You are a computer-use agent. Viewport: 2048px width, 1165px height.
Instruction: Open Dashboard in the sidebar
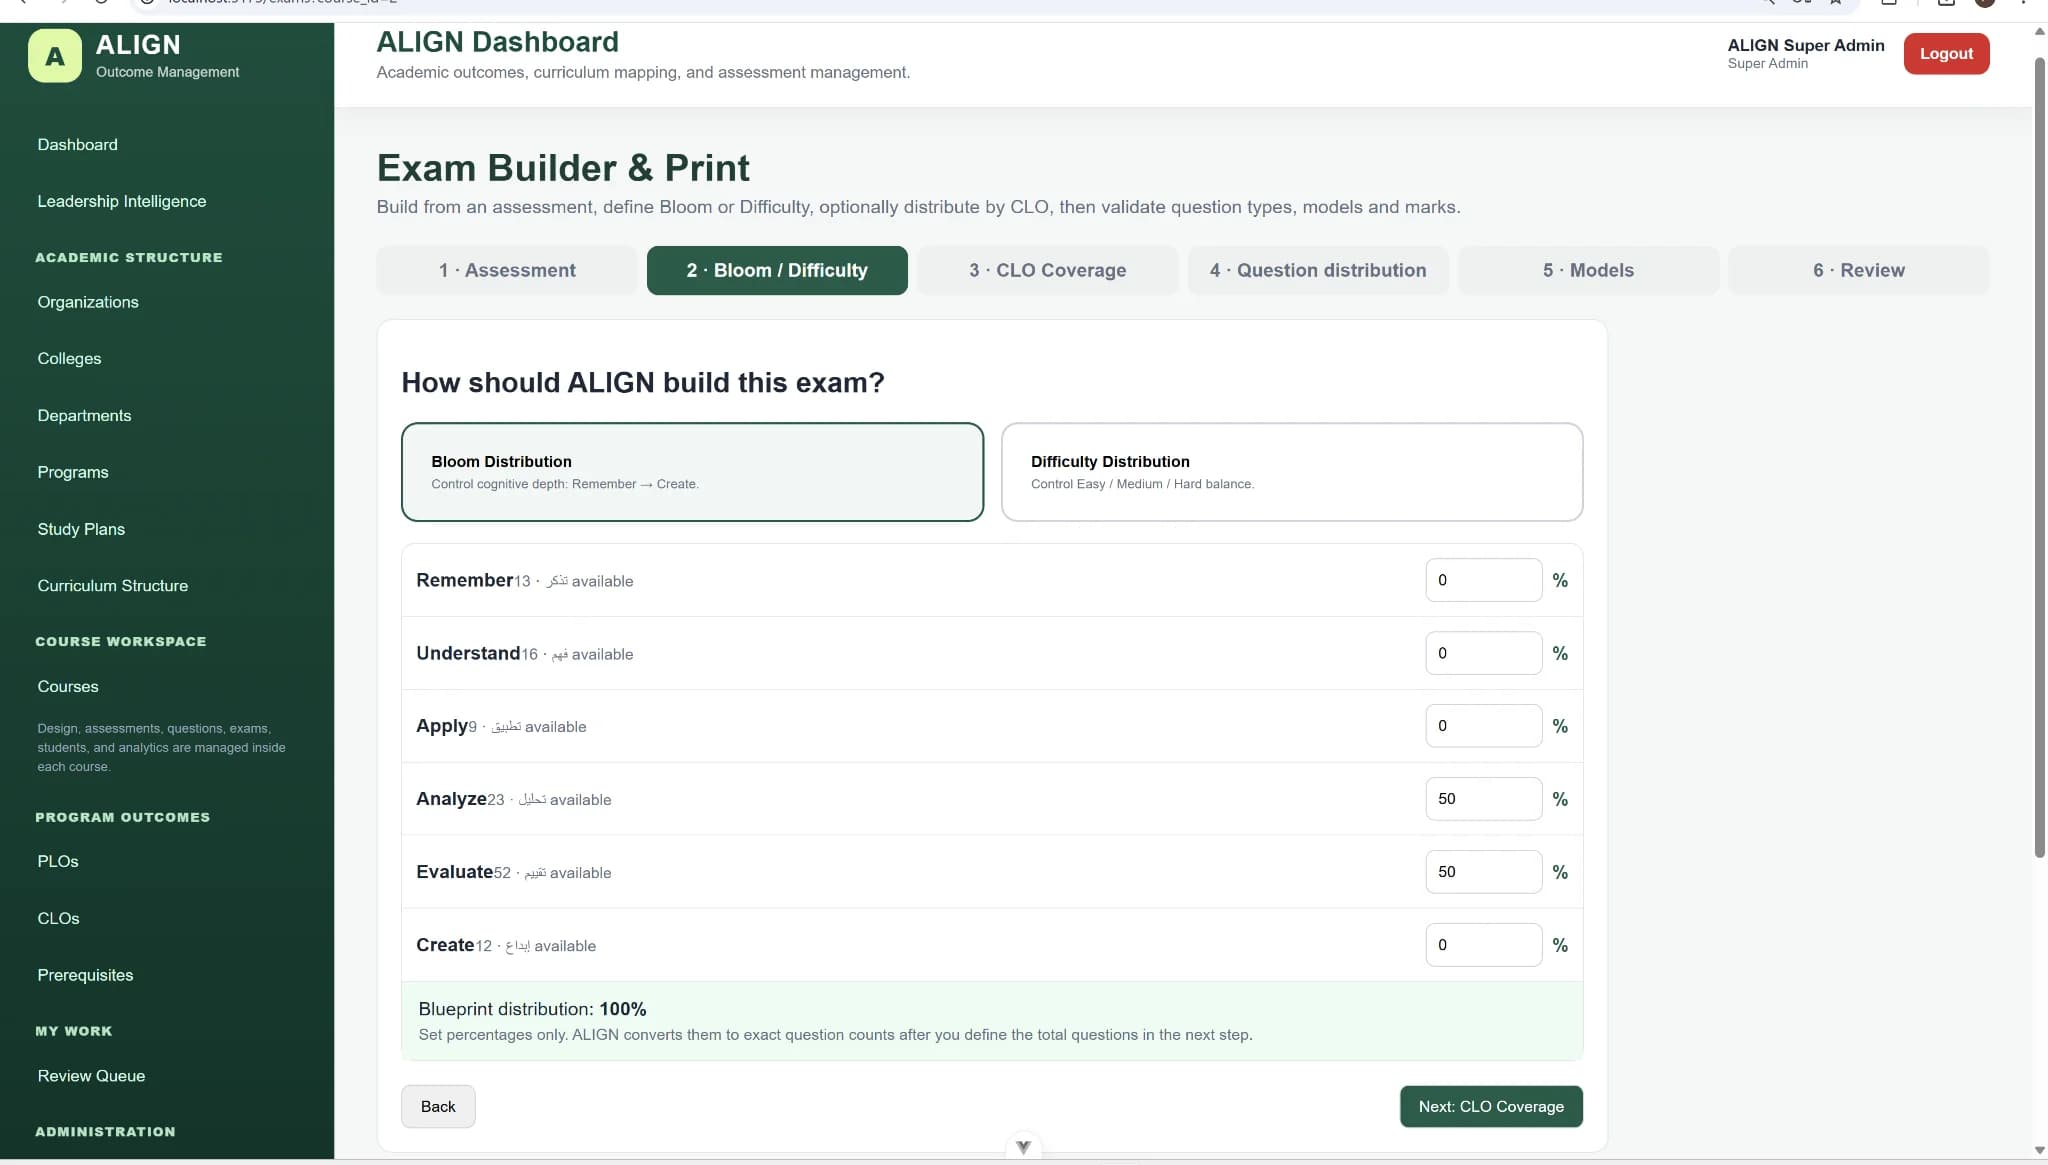tap(77, 145)
